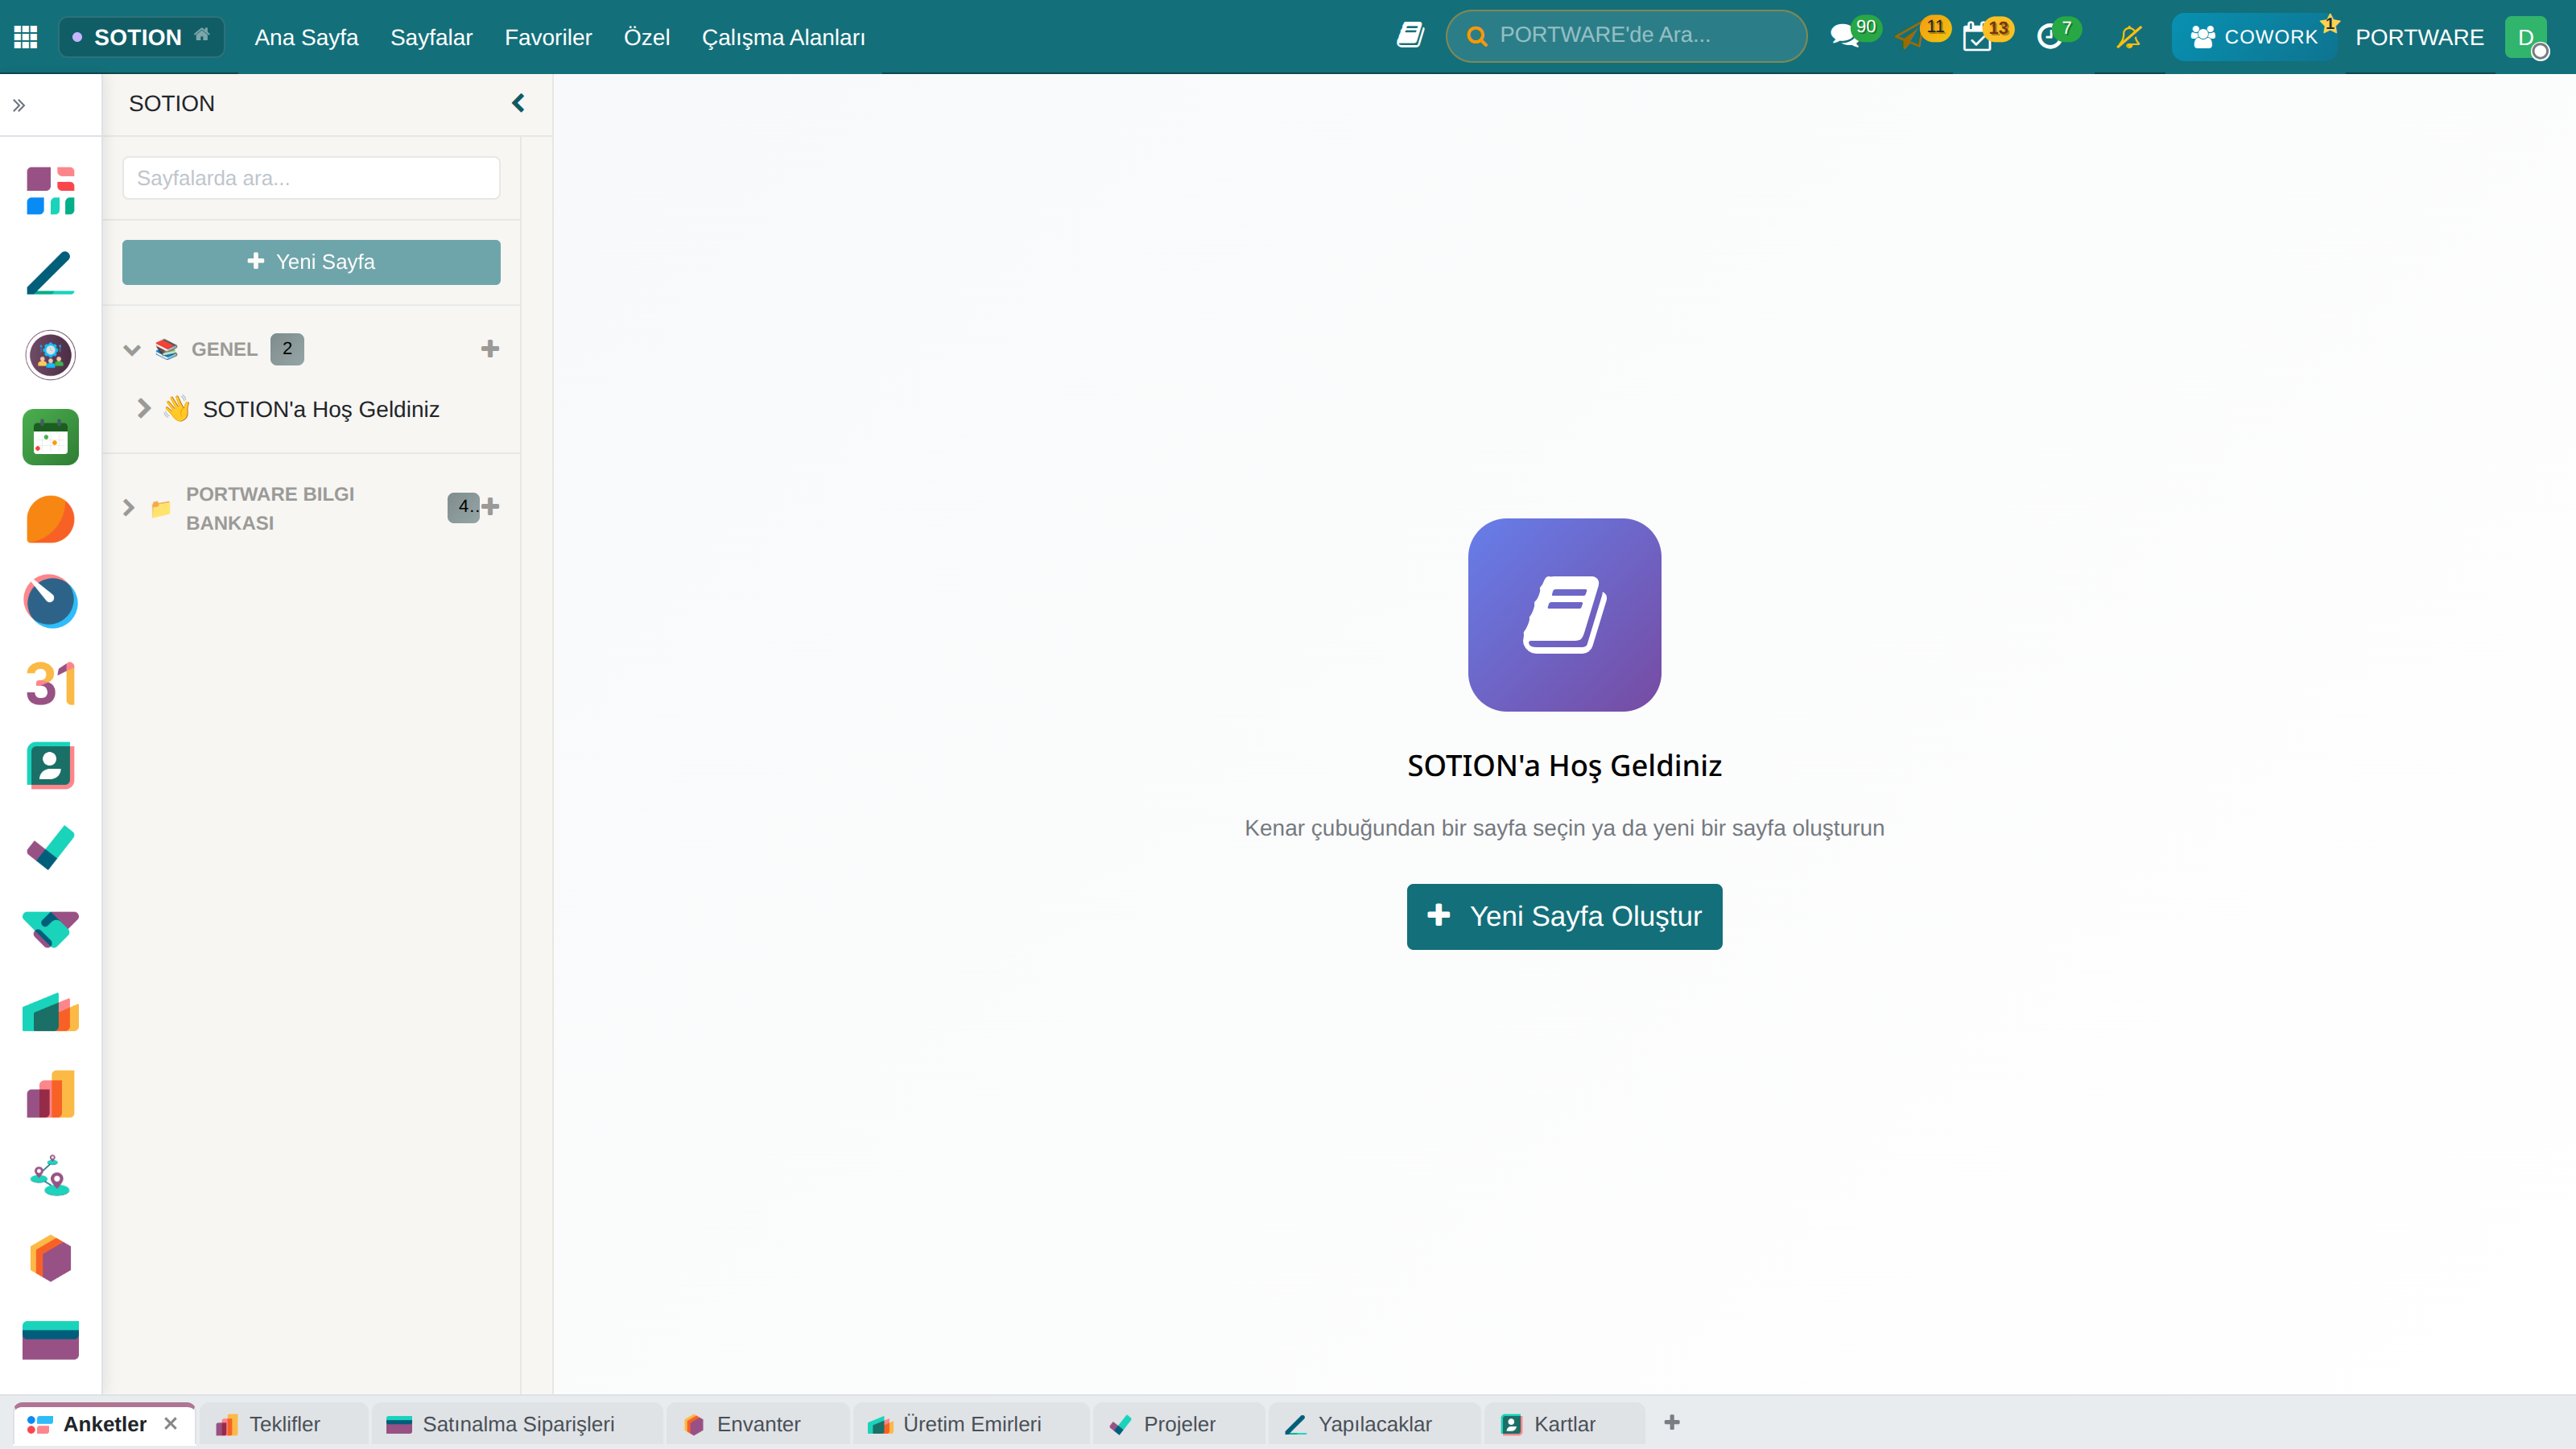Click the Yeni Sayfa sidebar button
The width and height of the screenshot is (2576, 1449).
(x=311, y=262)
